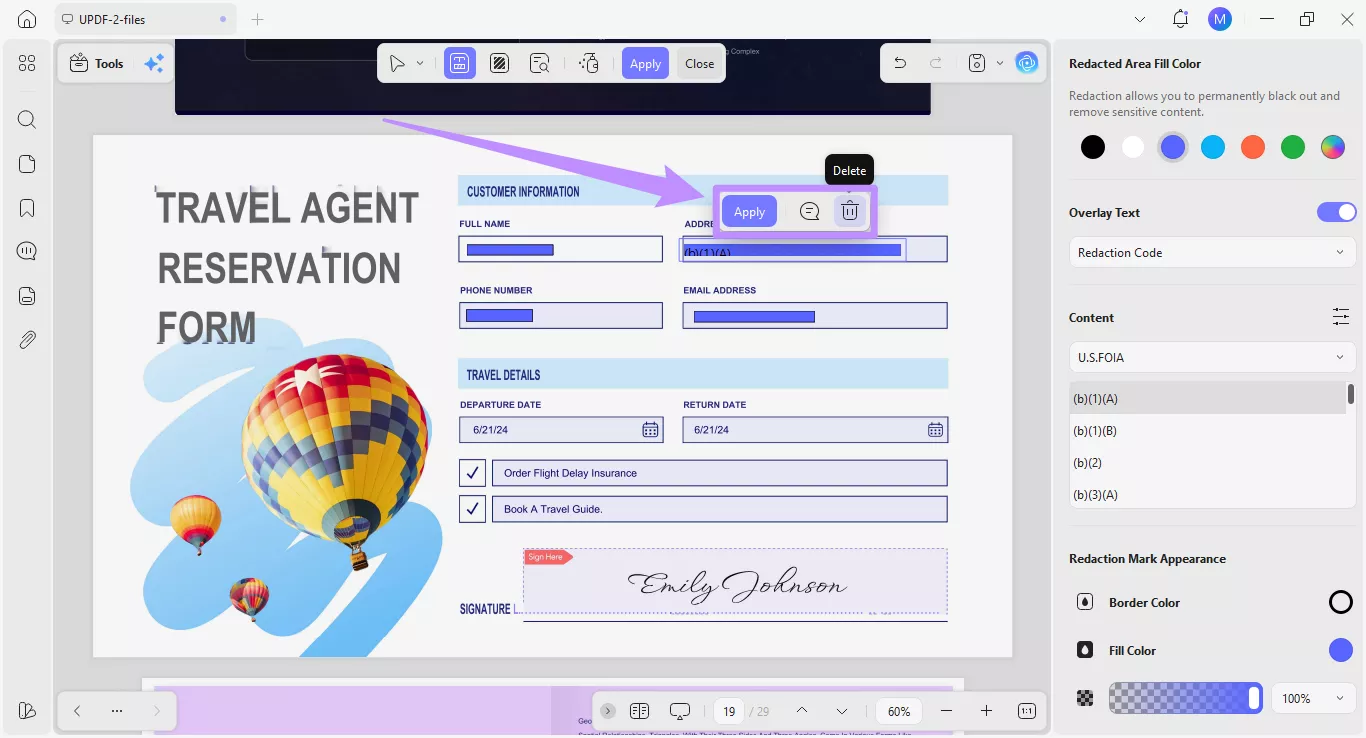
Task: Select the (b)(2) redaction code
Action: pos(1207,462)
